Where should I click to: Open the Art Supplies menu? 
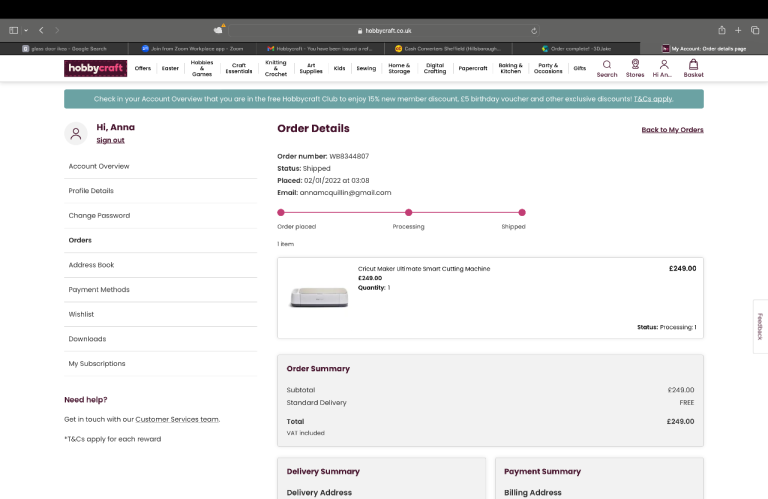[x=311, y=68]
